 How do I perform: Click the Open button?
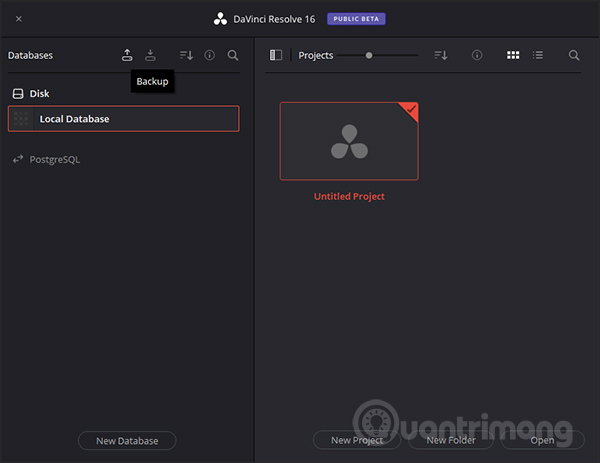(x=542, y=440)
